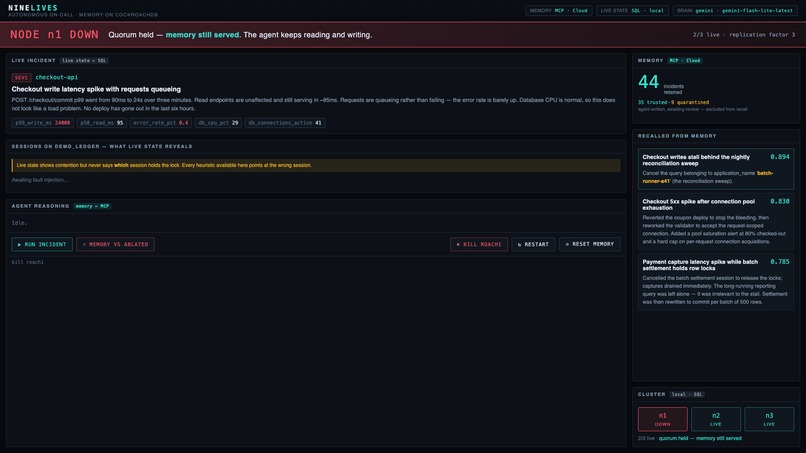Click the 'memory still served' banner text
This screenshot has width=806, height=453.
203,35
